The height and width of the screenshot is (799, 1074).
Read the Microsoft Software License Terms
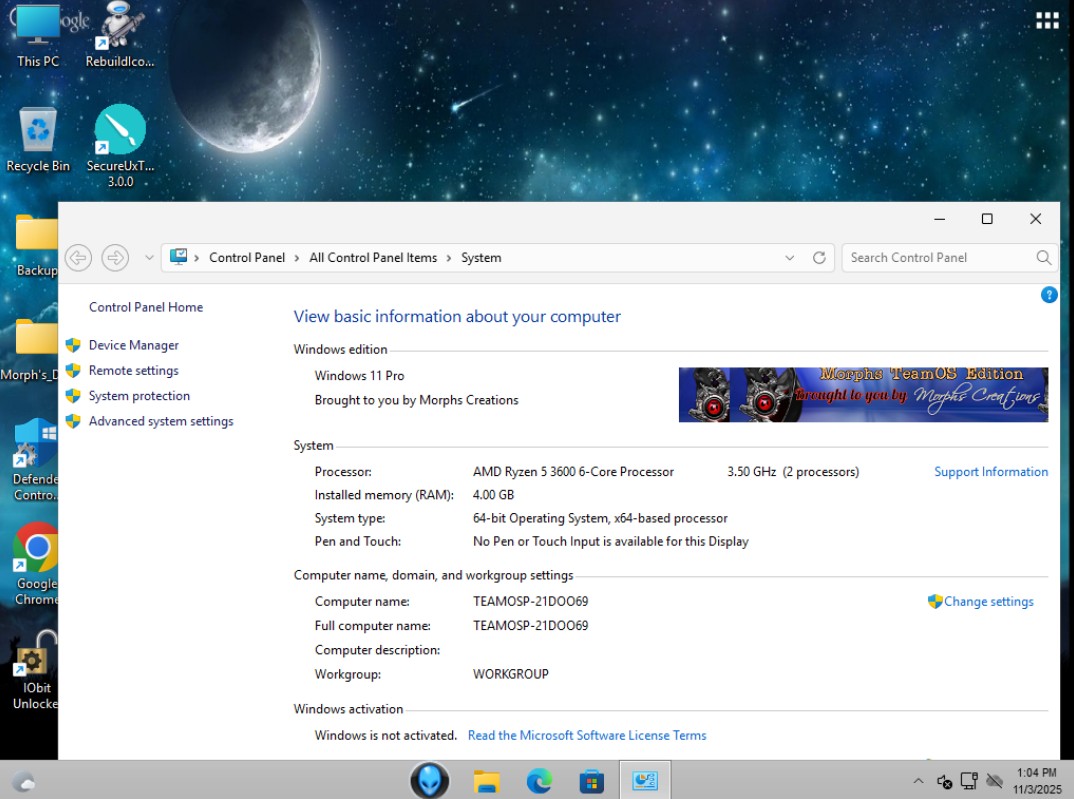(587, 736)
